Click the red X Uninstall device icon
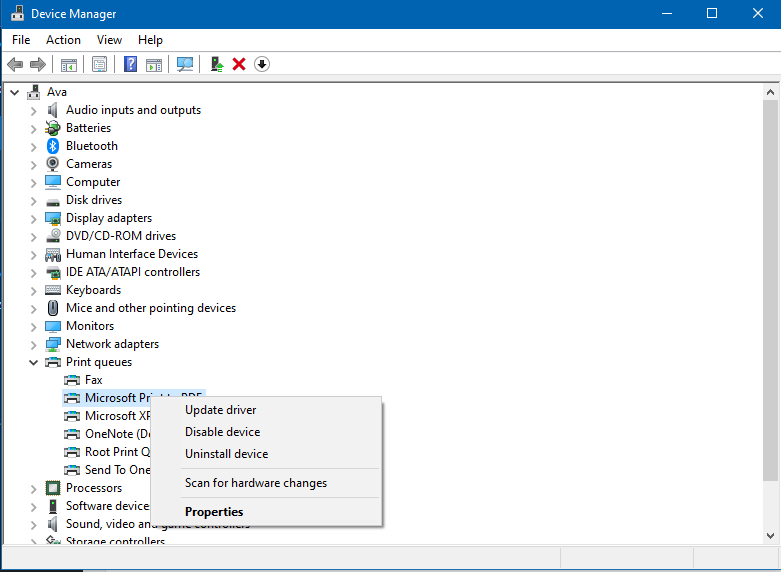Screen dimensions: 781x572 [239, 64]
